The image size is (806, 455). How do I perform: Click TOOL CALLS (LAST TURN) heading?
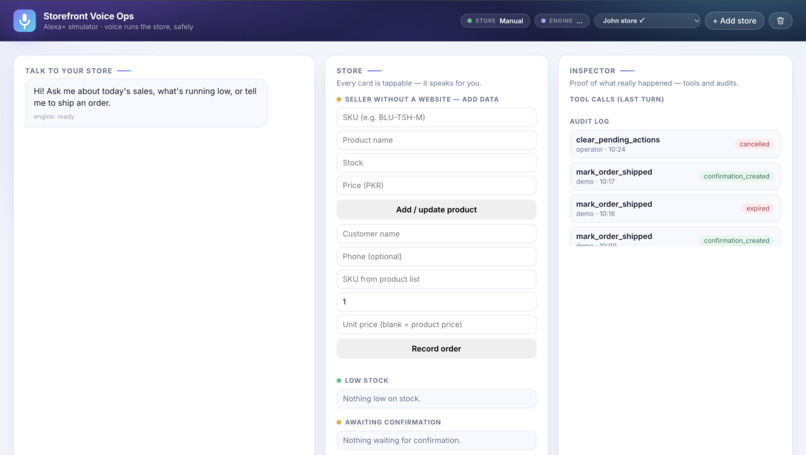click(x=616, y=99)
